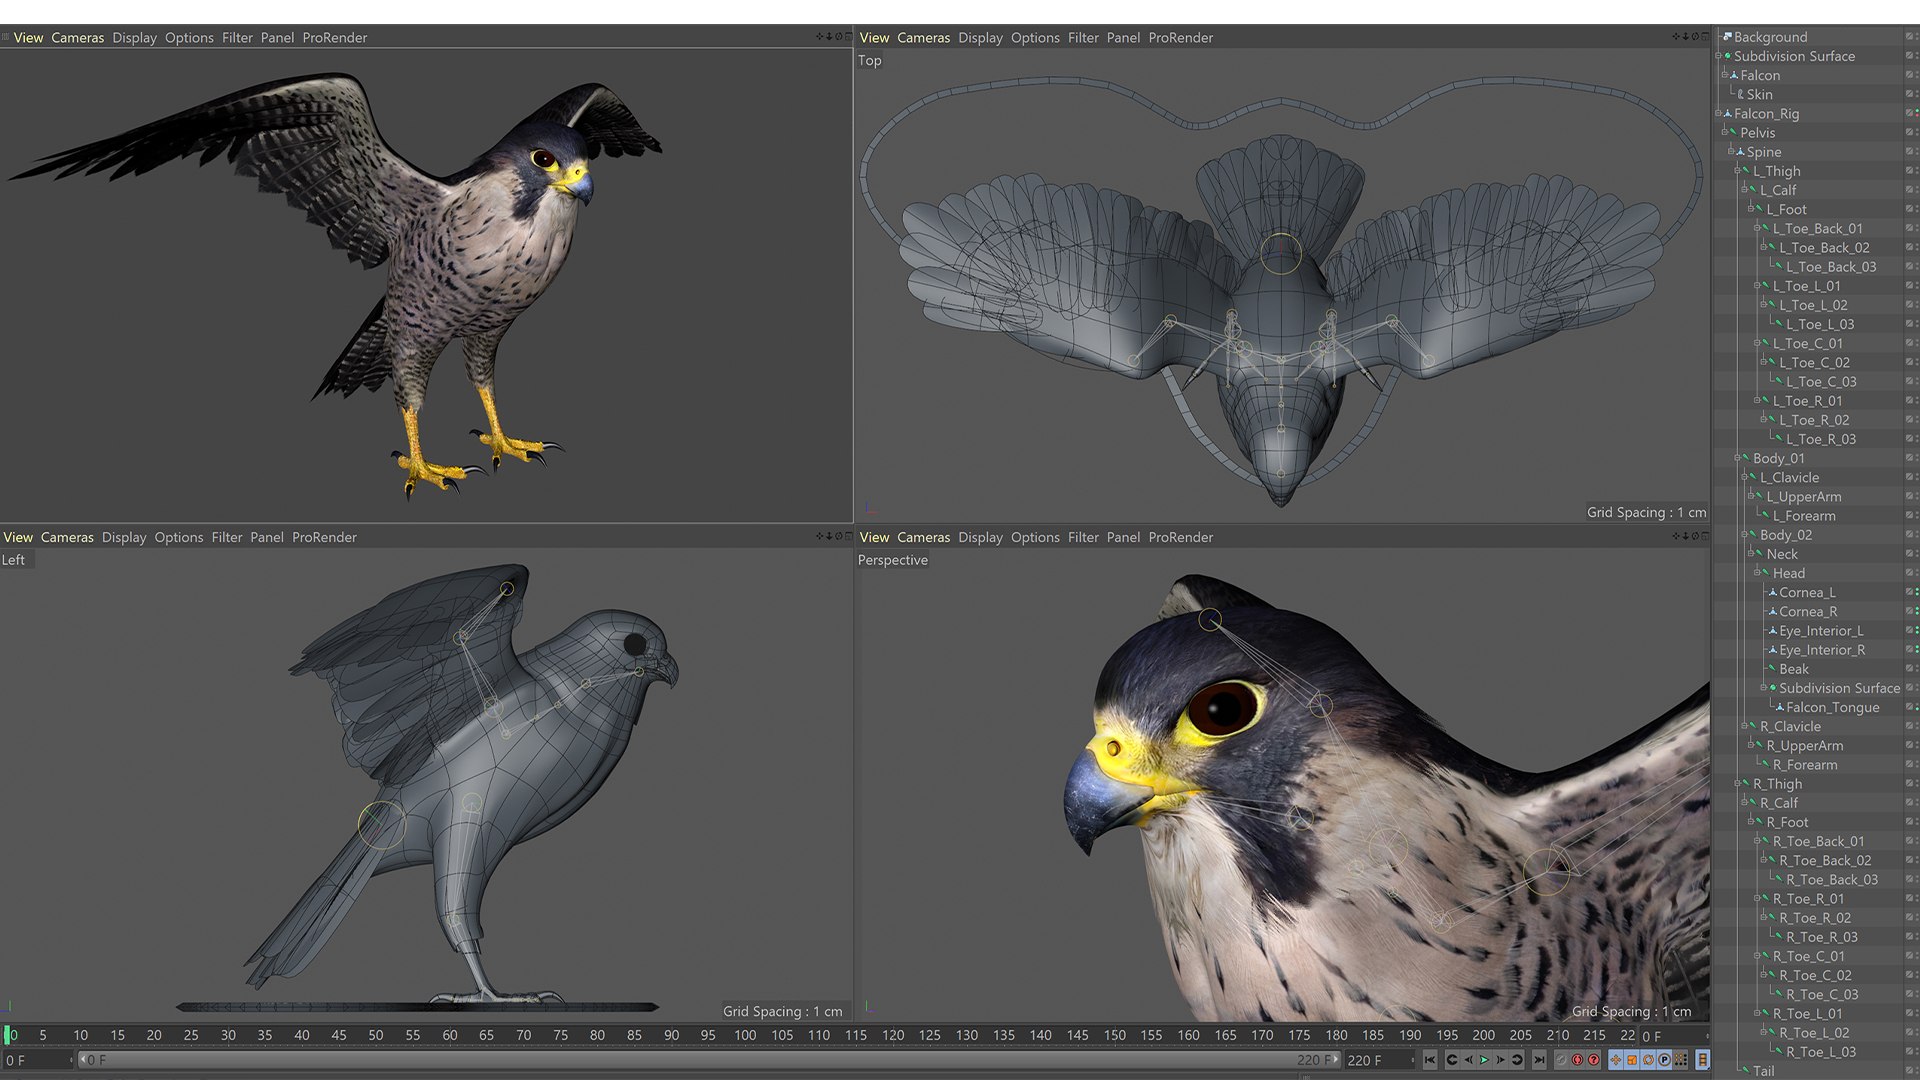Click the Falcon mesh object icon
The image size is (1920, 1080).
[1734, 75]
